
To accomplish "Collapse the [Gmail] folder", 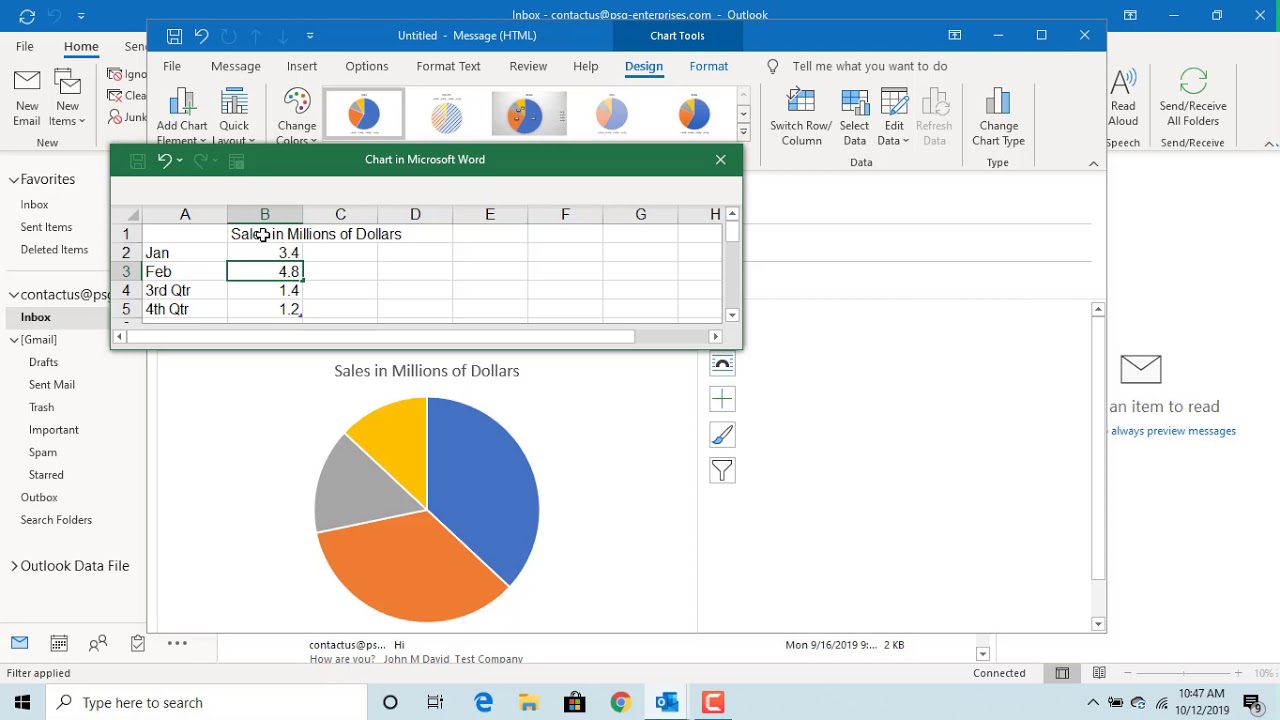I will pyautogui.click(x=14, y=340).
